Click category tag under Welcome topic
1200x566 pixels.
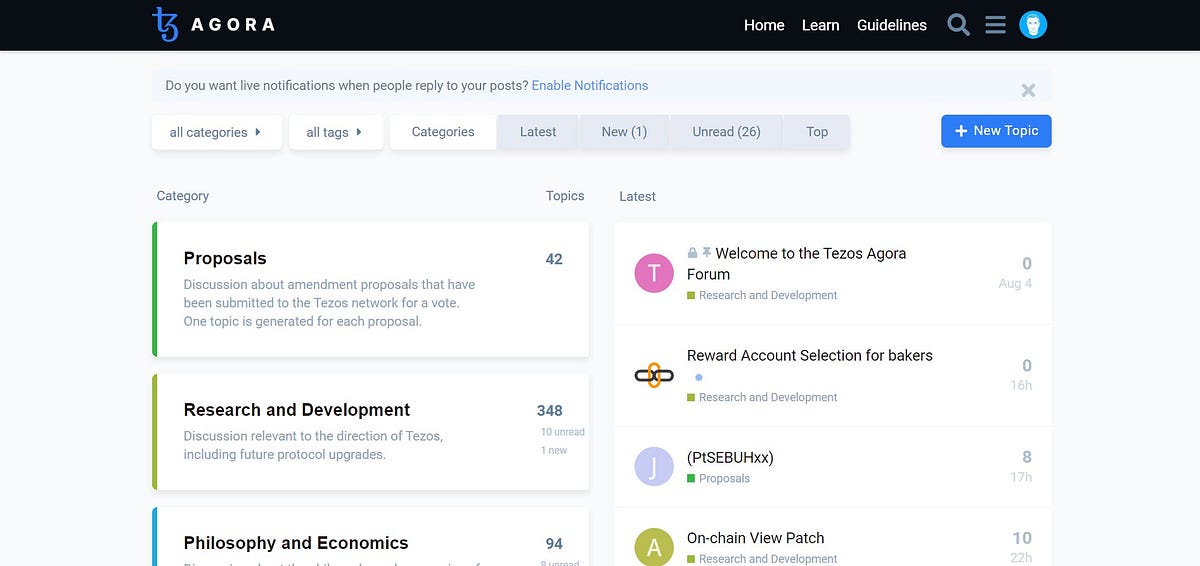point(762,295)
